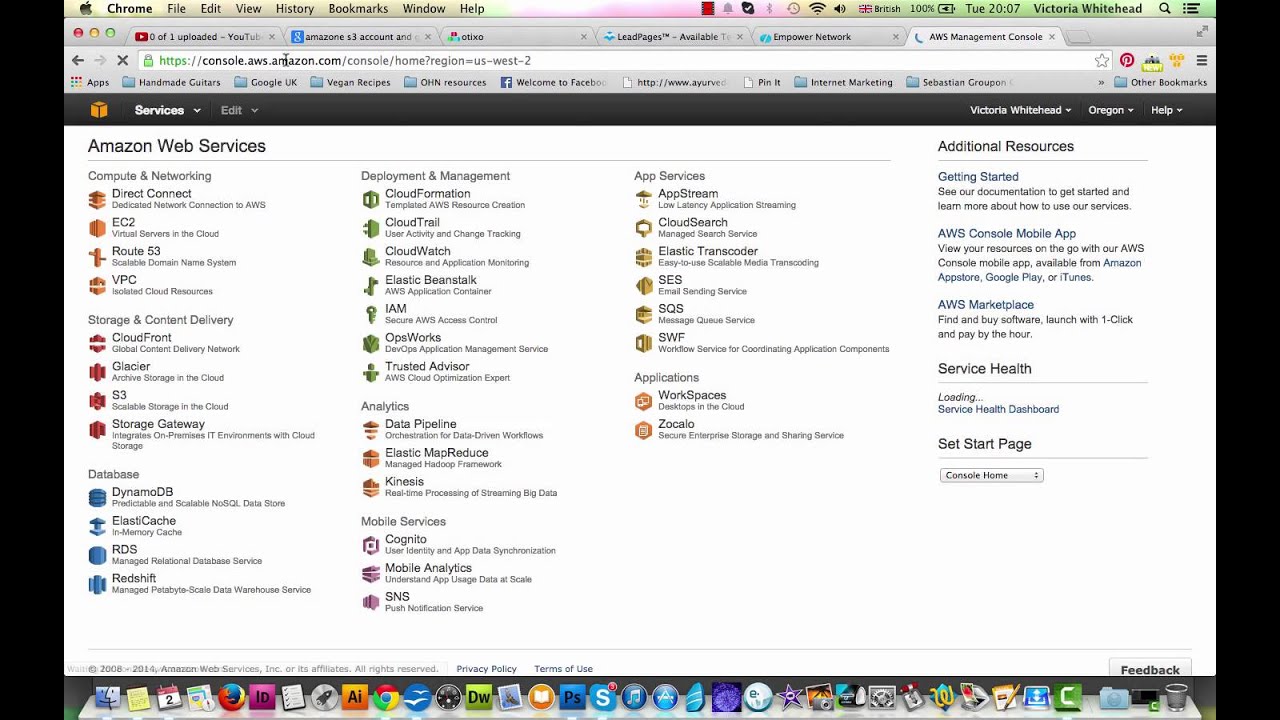Image resolution: width=1280 pixels, height=720 pixels.
Task: Bookmark page with the star icon
Action: tap(1101, 61)
